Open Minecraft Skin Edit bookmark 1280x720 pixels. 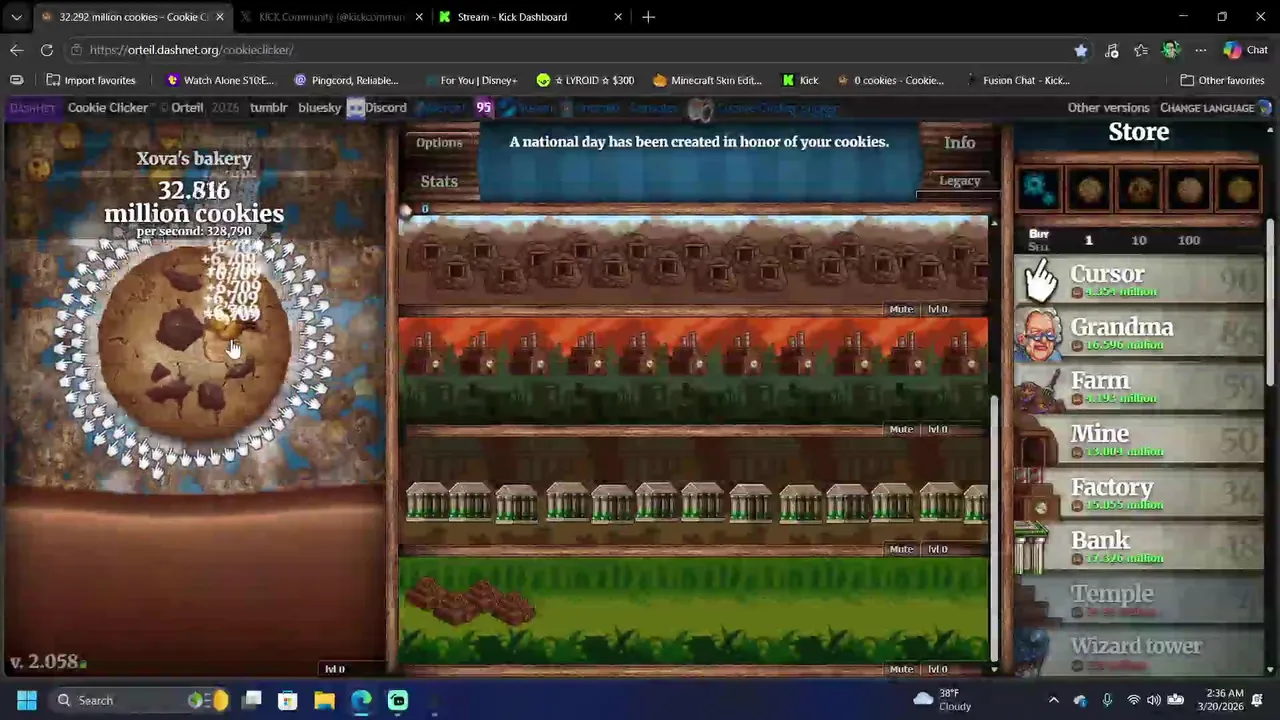pyautogui.click(x=706, y=80)
